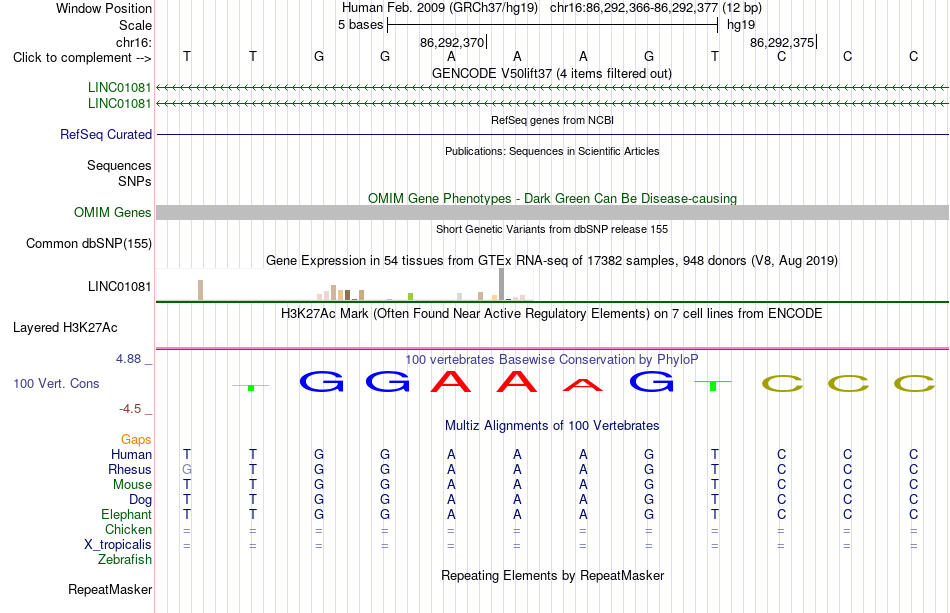Click small red A in PhyloP logo
The height and width of the screenshot is (613, 950).
click(583, 385)
